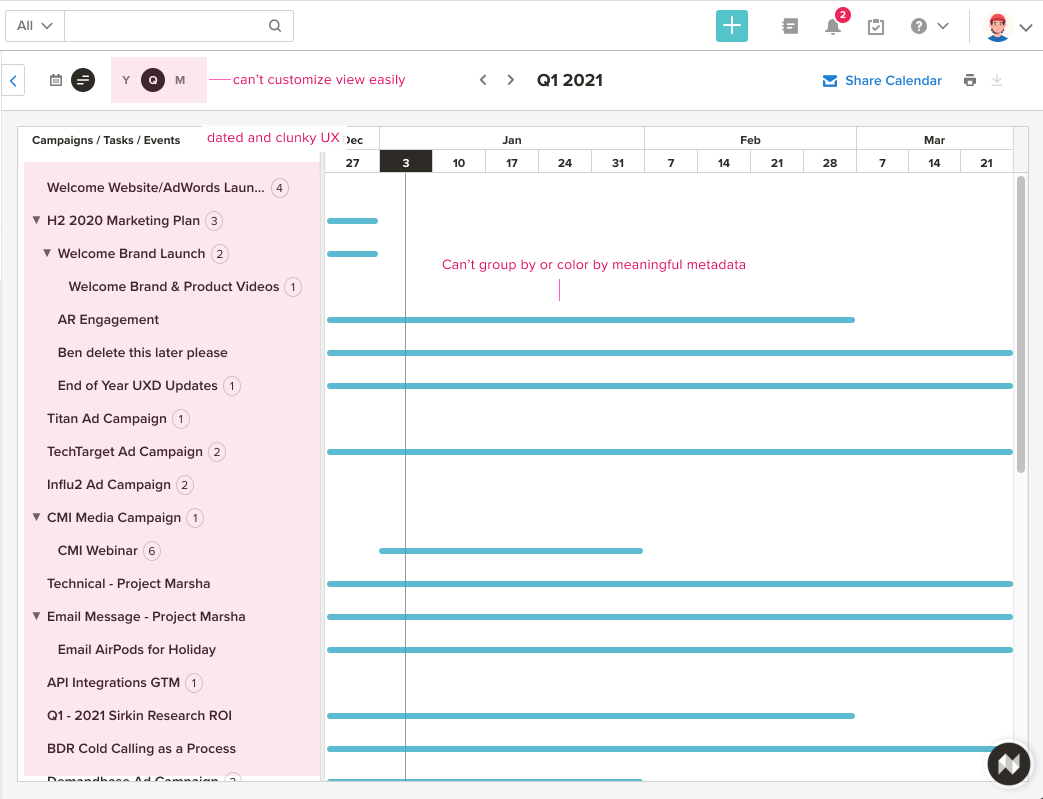Open Email AirPods for Holiday

coord(136,649)
